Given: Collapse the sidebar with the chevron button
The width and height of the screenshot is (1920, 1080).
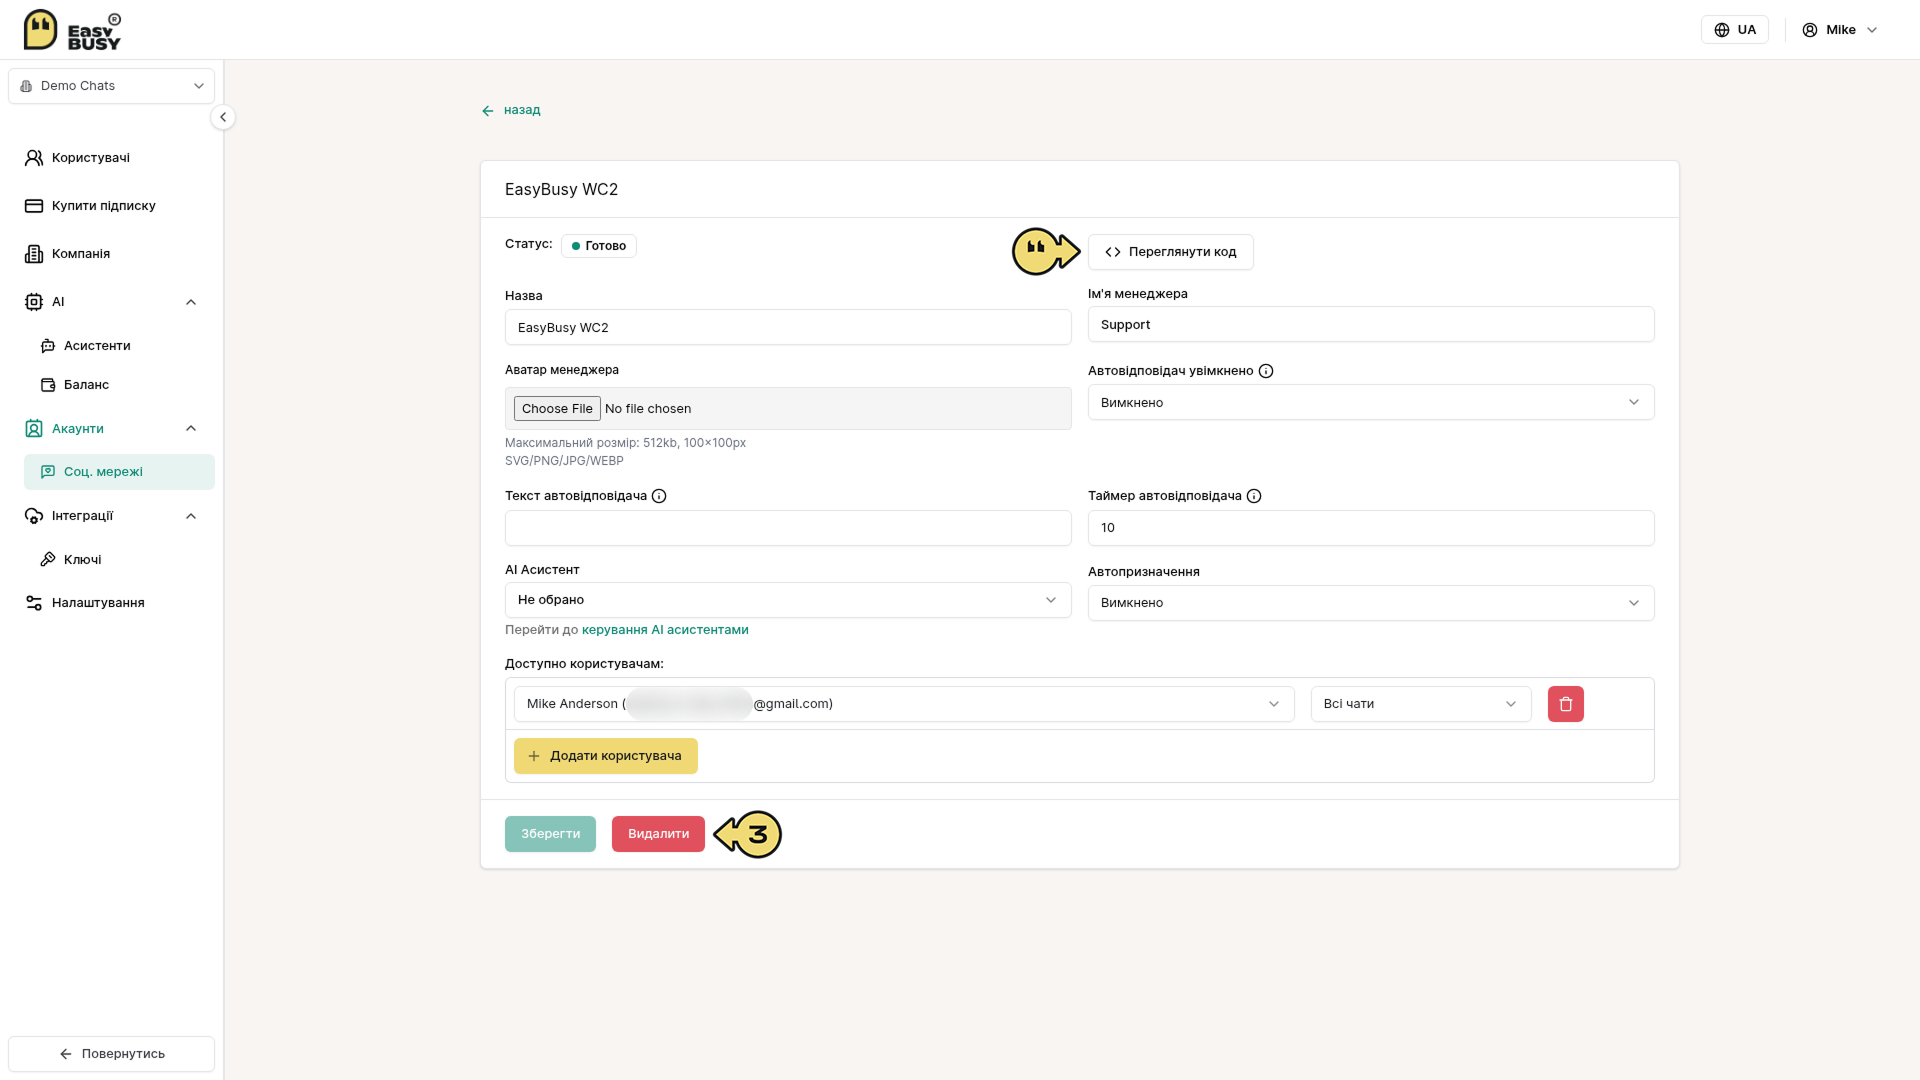Looking at the screenshot, I should pos(223,117).
